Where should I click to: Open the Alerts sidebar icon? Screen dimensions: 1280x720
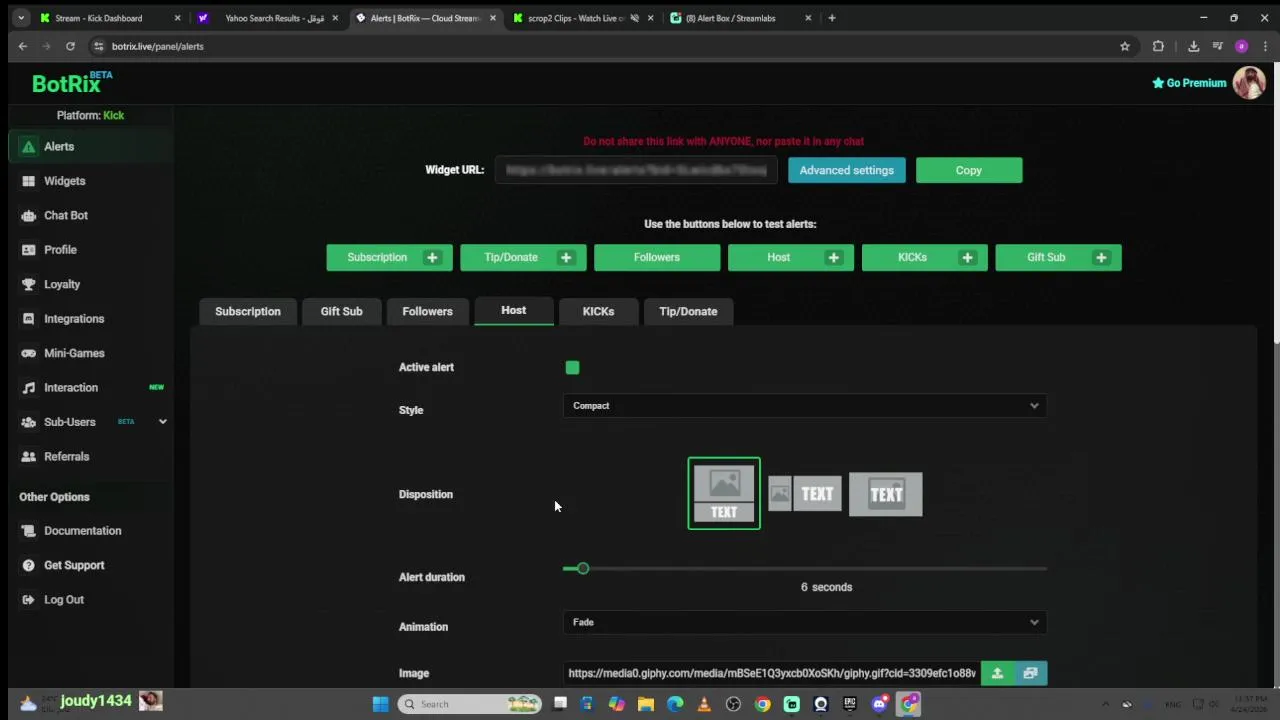tap(28, 147)
